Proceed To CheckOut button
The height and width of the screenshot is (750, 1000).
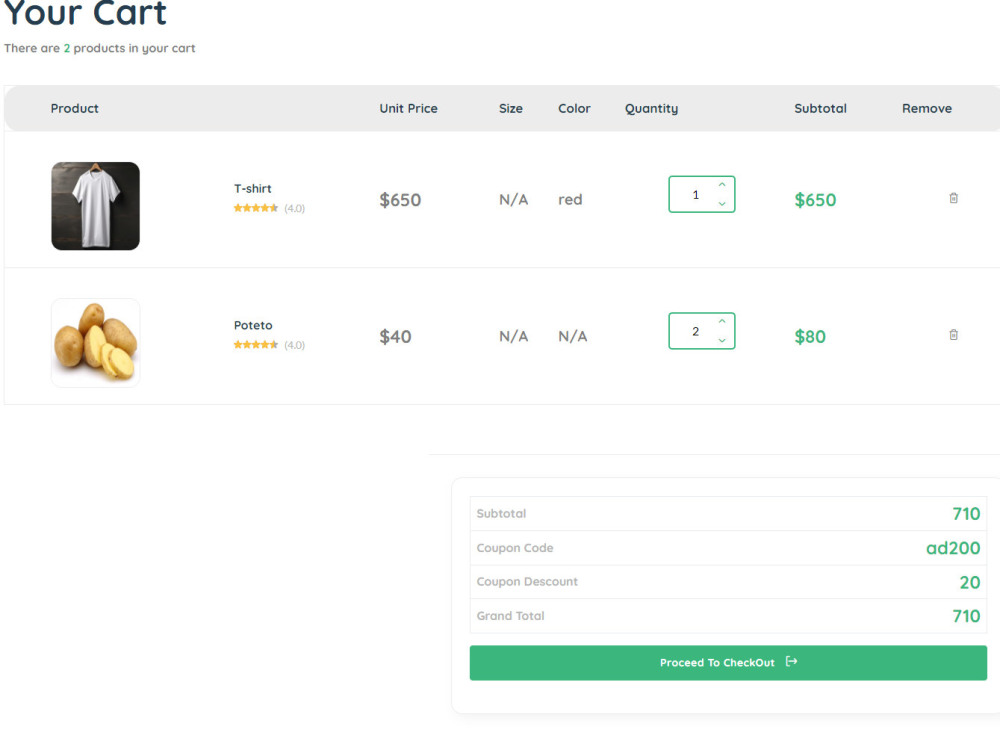point(728,663)
